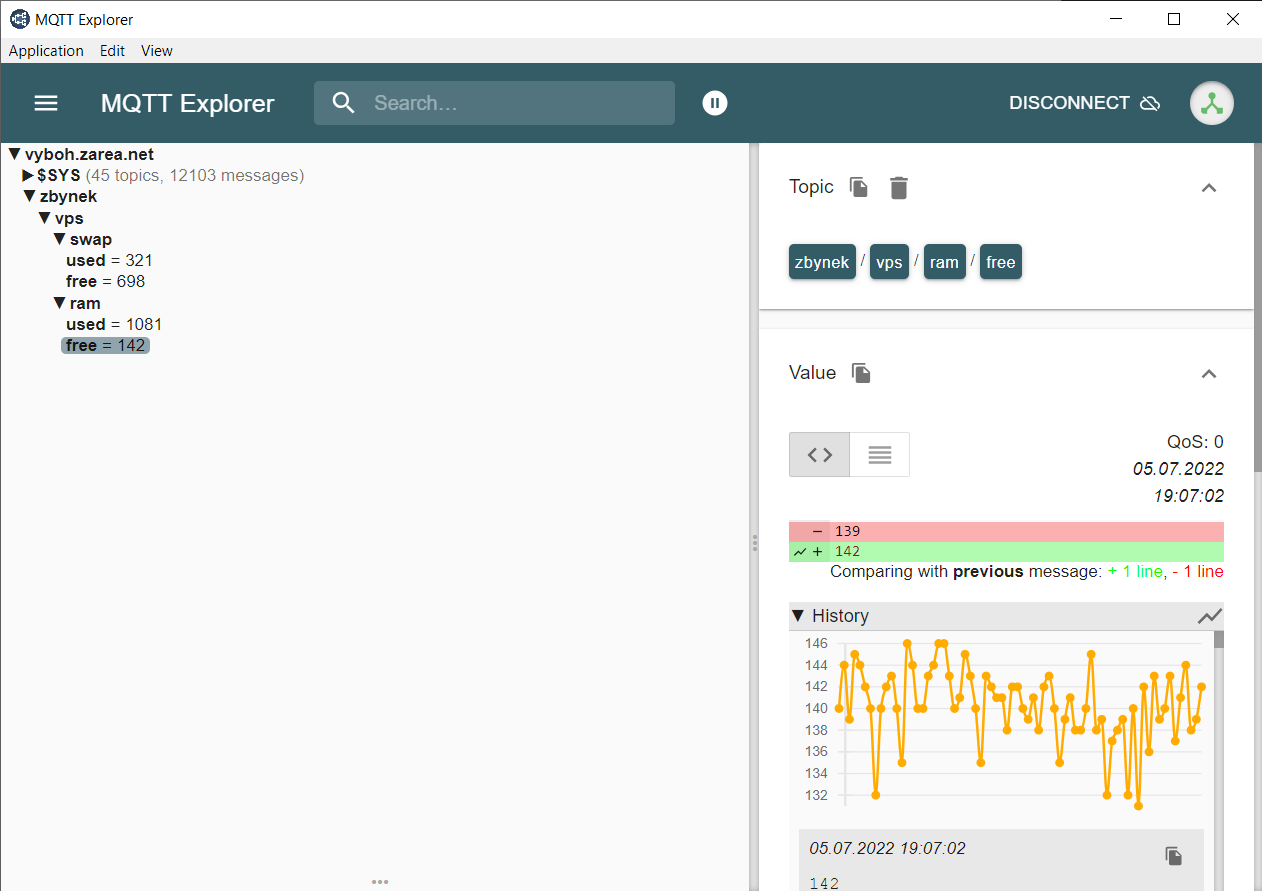Click the received time '19:07:02' in Value panel
1262x891 pixels.
pyautogui.click(x=1188, y=496)
